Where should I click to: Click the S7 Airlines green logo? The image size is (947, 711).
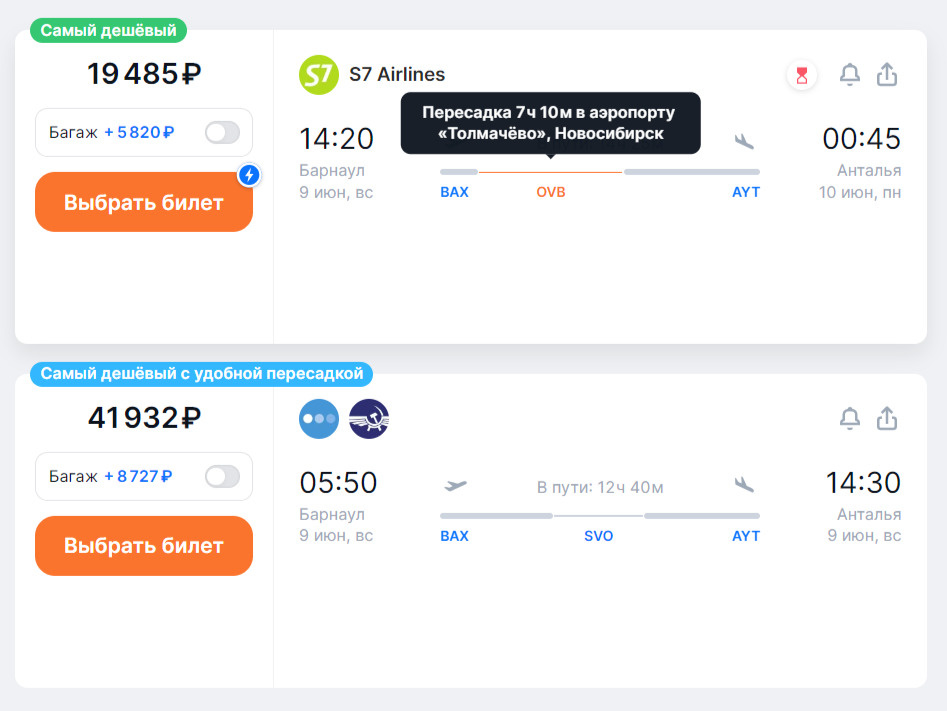(x=318, y=75)
